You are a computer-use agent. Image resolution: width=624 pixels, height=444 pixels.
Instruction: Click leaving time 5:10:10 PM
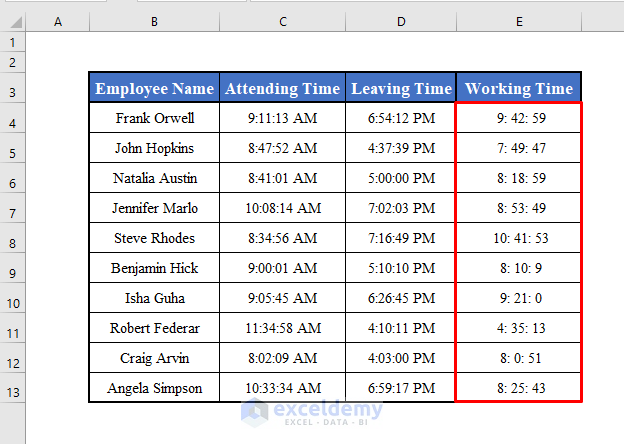401,268
